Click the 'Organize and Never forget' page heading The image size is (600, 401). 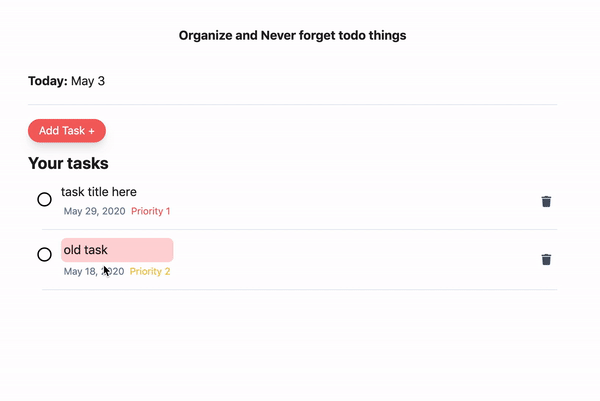[x=292, y=35]
